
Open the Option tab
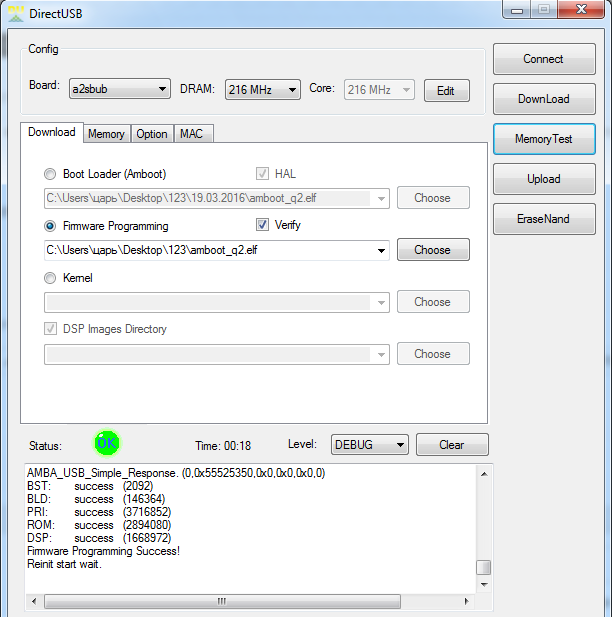click(x=152, y=134)
